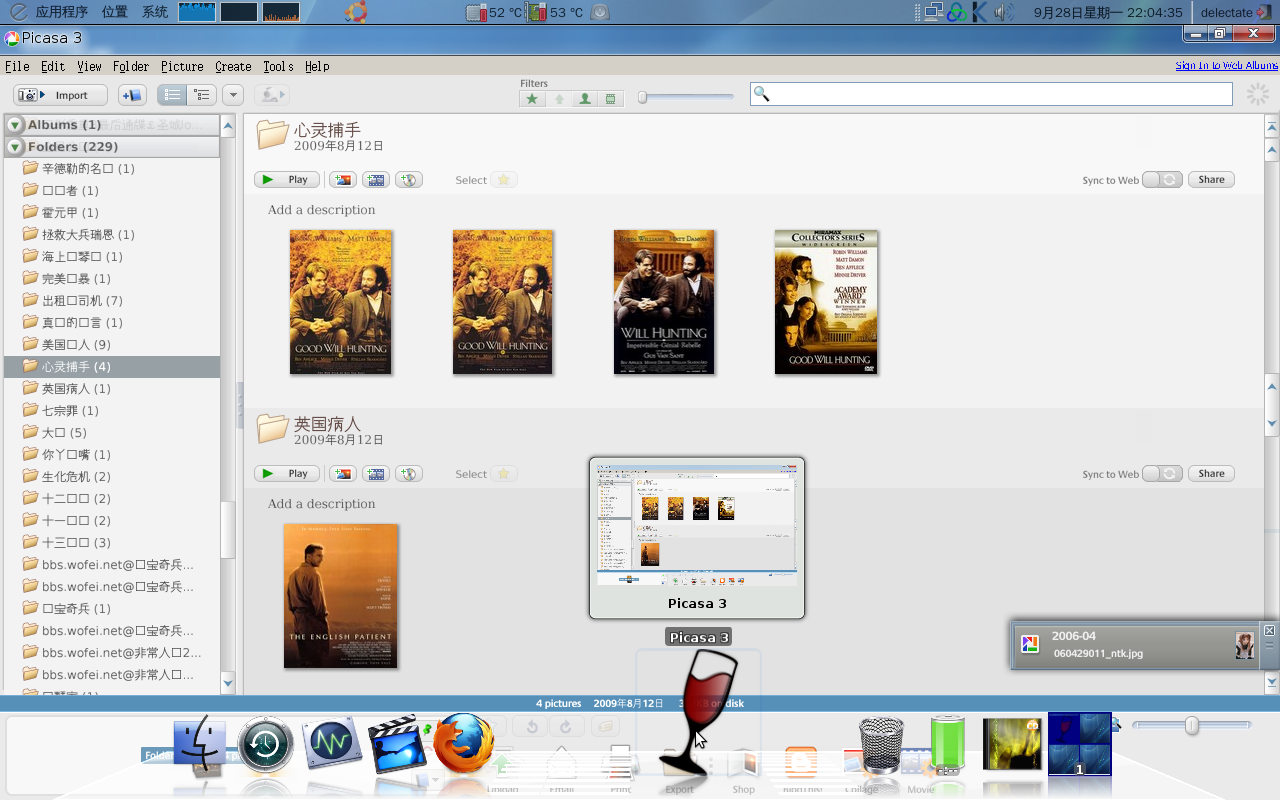The width and height of the screenshot is (1280, 800).
Task: Create movie presentation for 英国病人 folder
Action: tap(376, 474)
